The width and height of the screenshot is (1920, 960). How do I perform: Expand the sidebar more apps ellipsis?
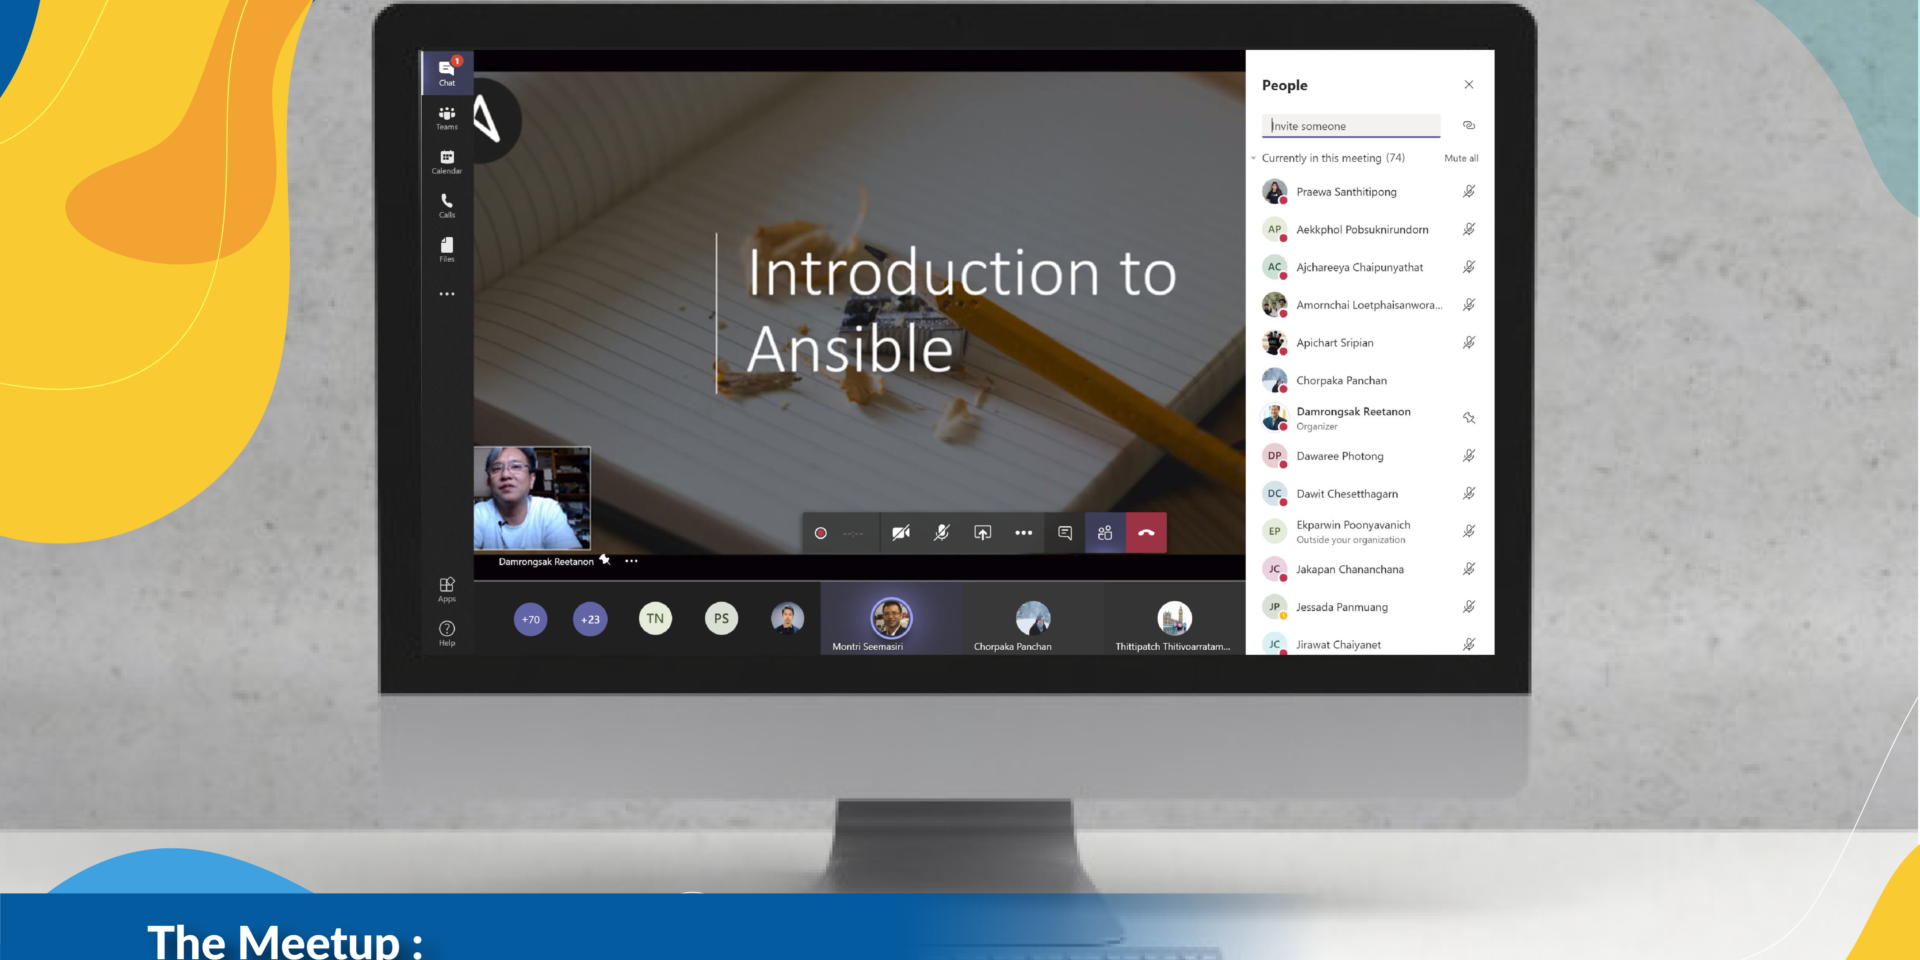[x=447, y=294]
